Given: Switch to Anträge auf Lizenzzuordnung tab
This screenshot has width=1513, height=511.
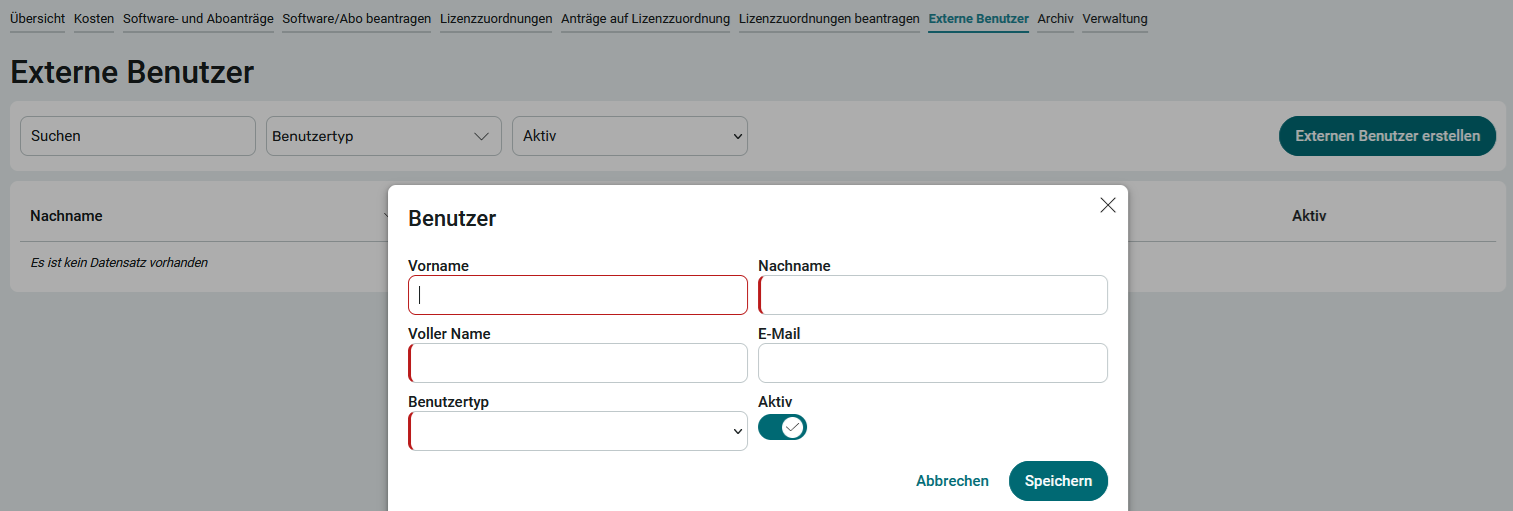Looking at the screenshot, I should pyautogui.click(x=645, y=19).
